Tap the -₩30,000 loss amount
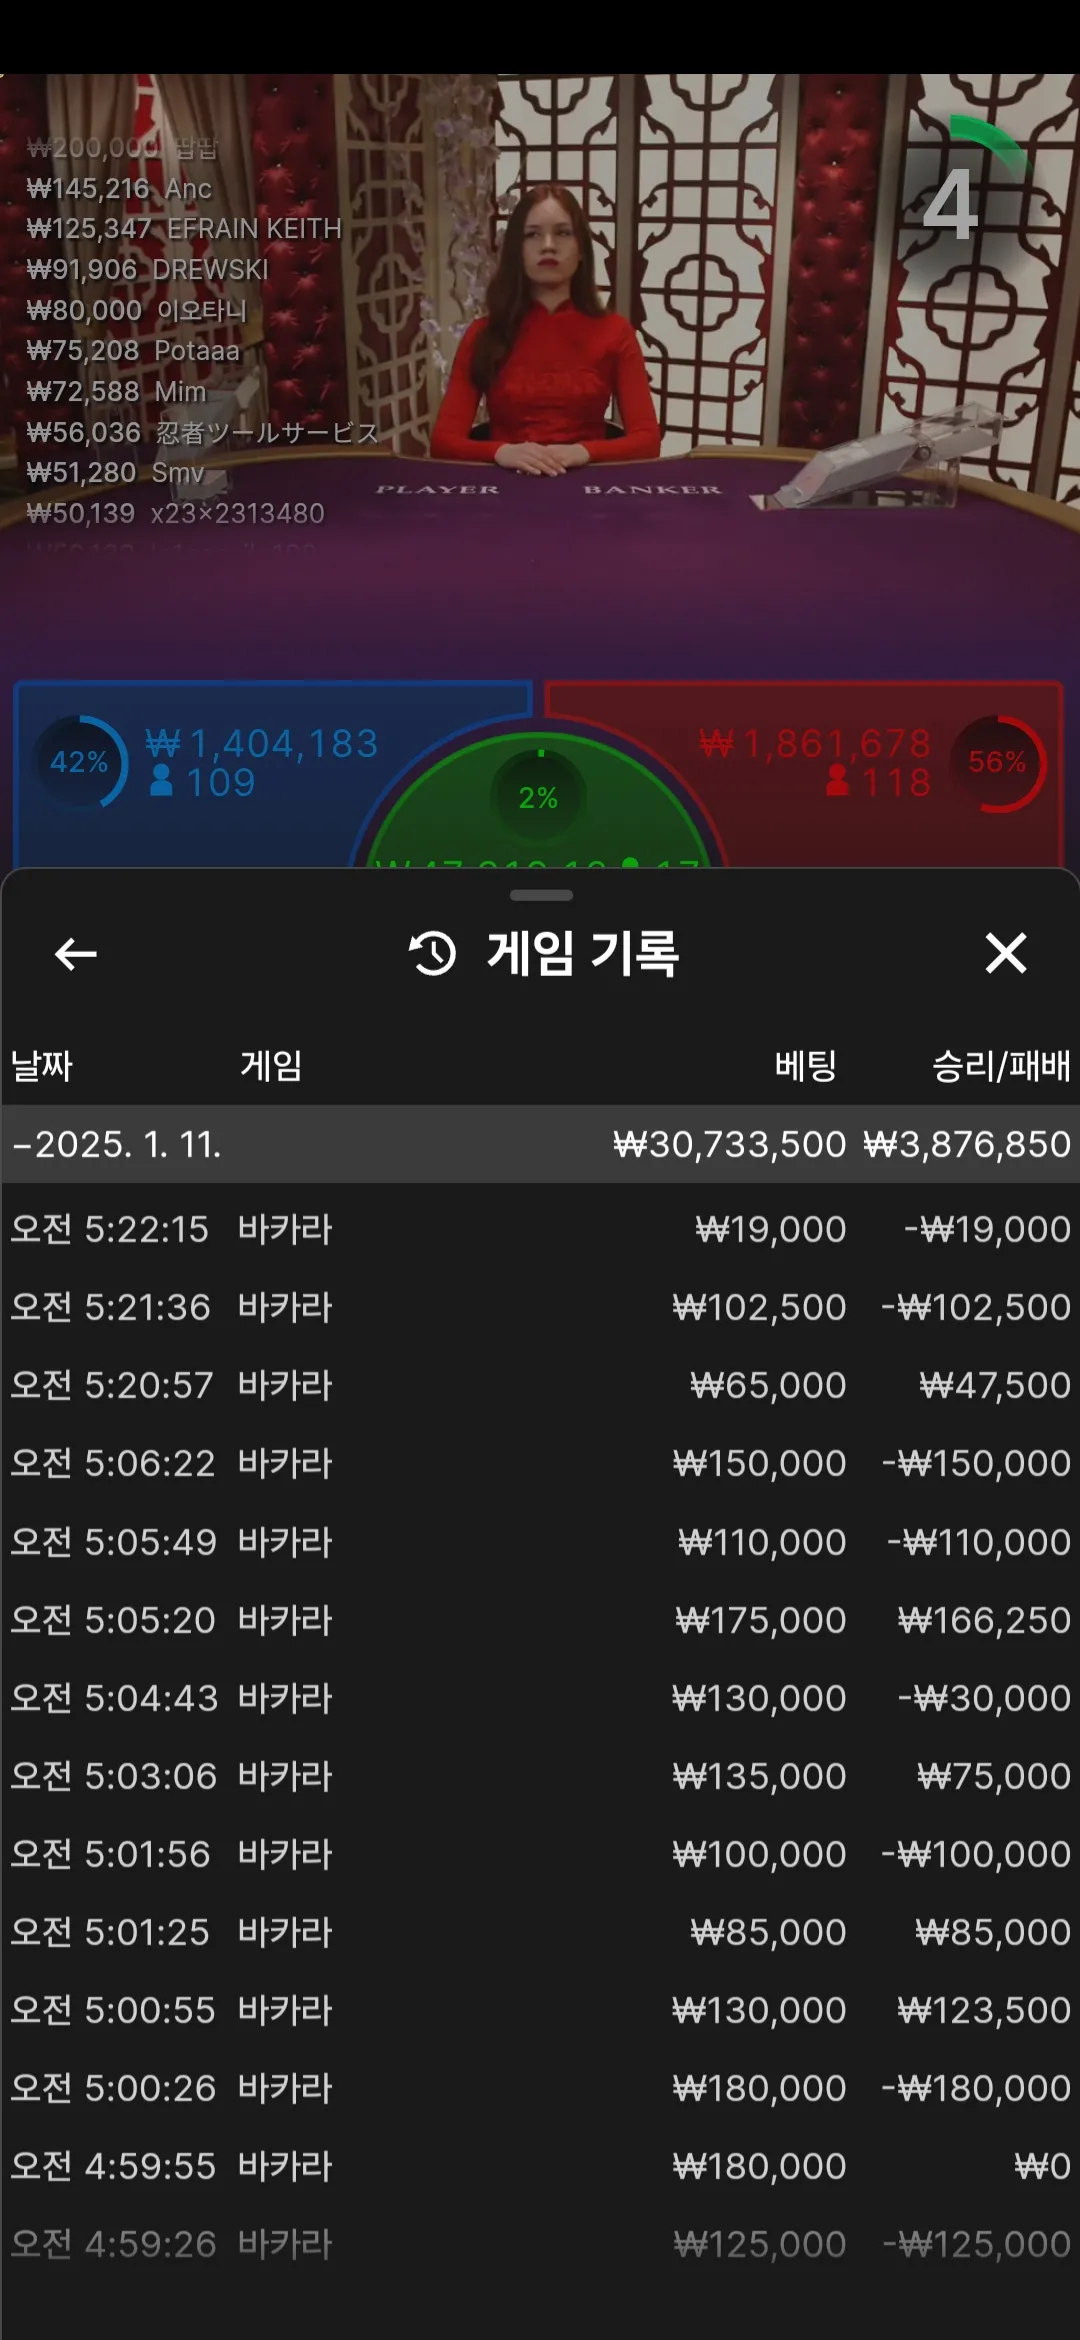Screen dimensions: 1080x2340 [x=984, y=1698]
